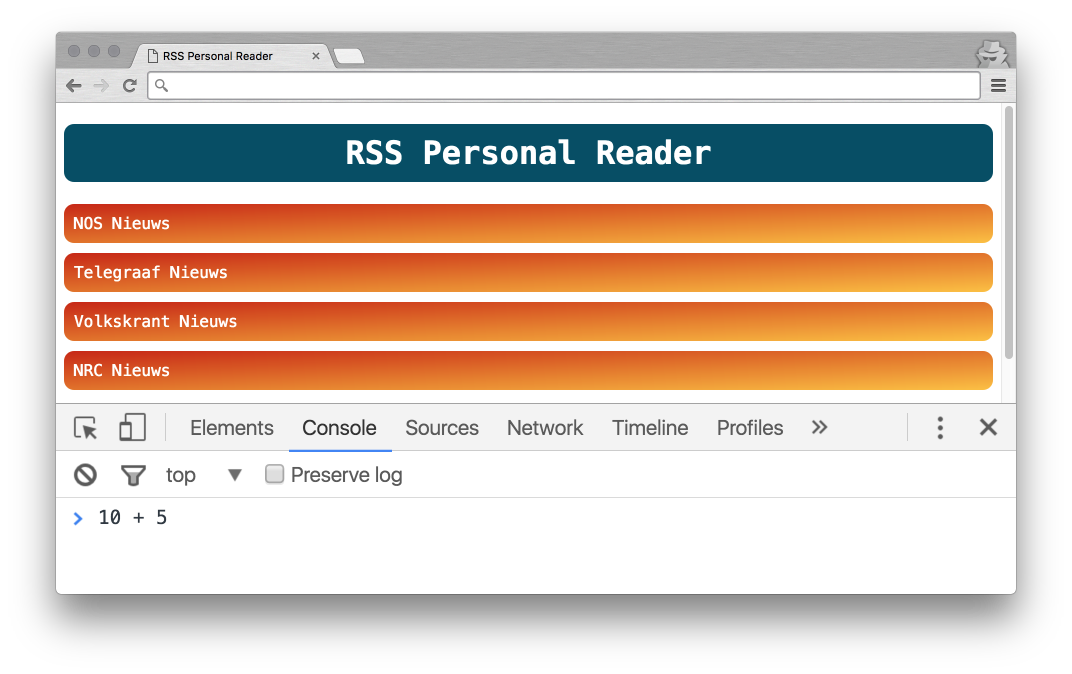The height and width of the screenshot is (674, 1072).
Task: Click the address bar input
Action: click(x=564, y=85)
